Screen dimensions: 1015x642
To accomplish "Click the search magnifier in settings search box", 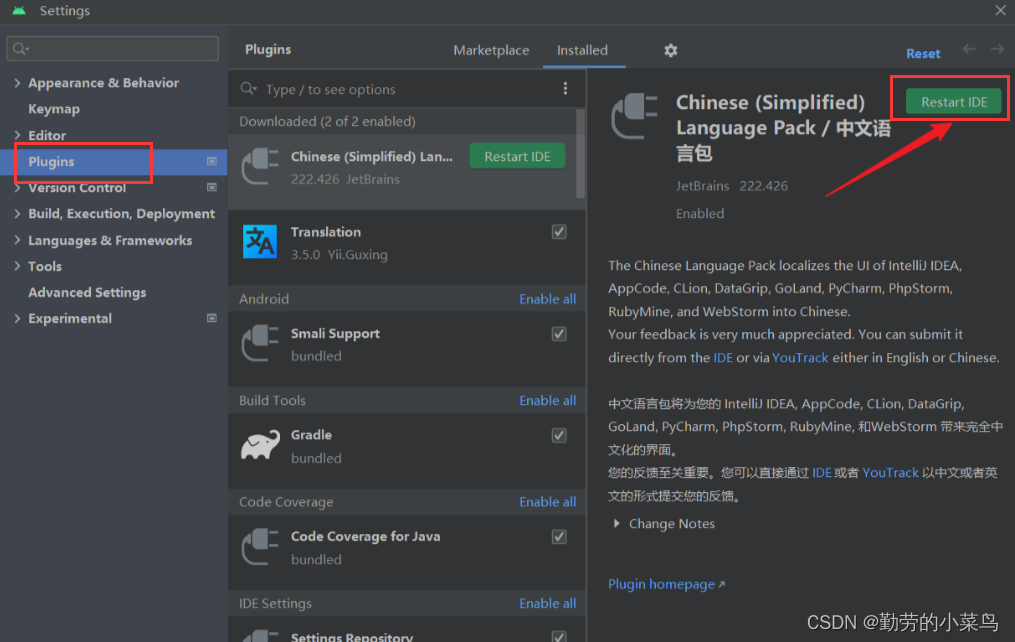I will [x=21, y=49].
